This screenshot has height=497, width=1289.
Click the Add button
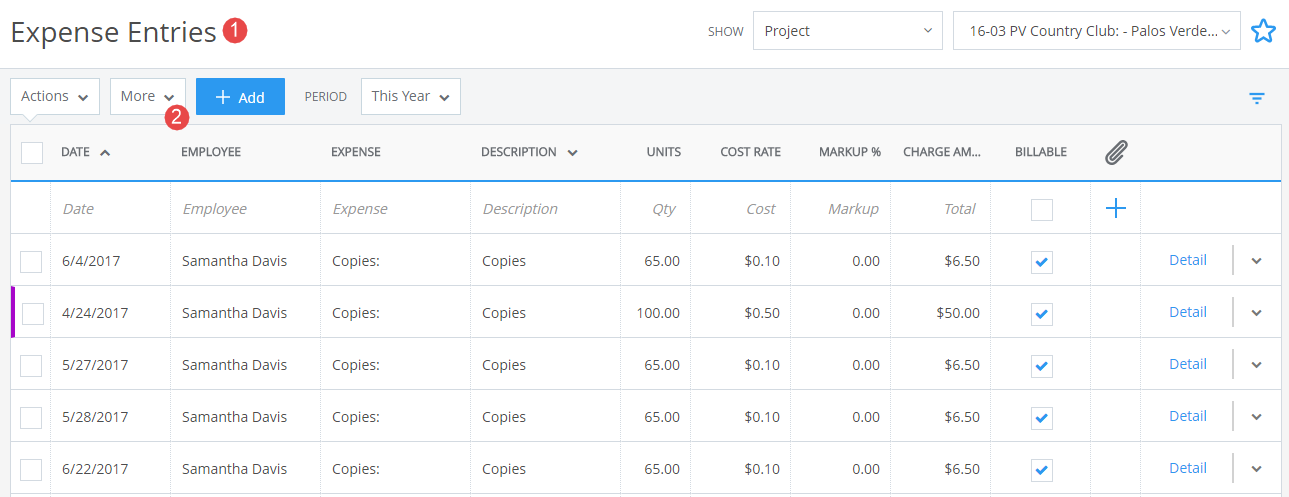point(240,97)
